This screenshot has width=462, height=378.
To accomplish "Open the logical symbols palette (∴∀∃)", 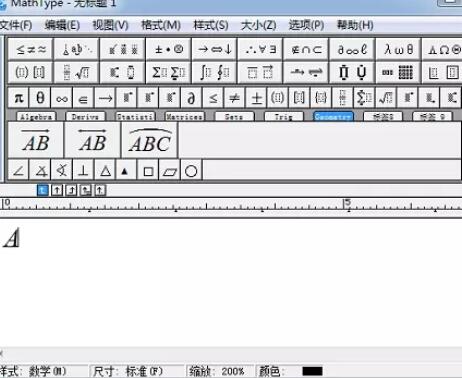I will [260, 49].
